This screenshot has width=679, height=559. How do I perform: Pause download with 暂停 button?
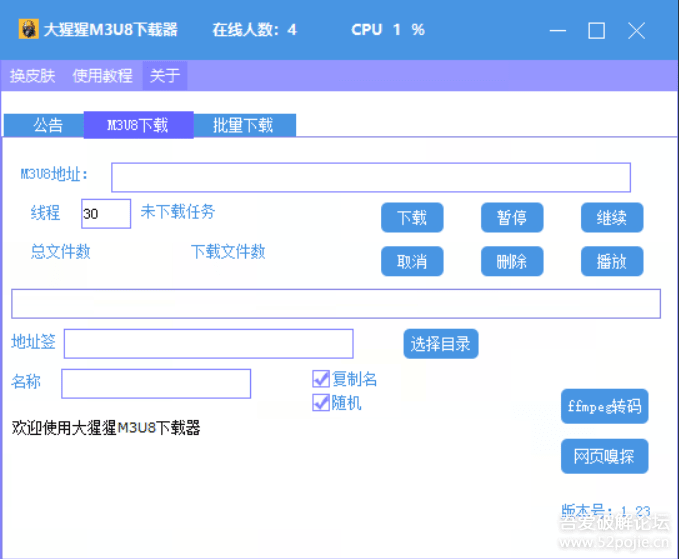click(512, 218)
